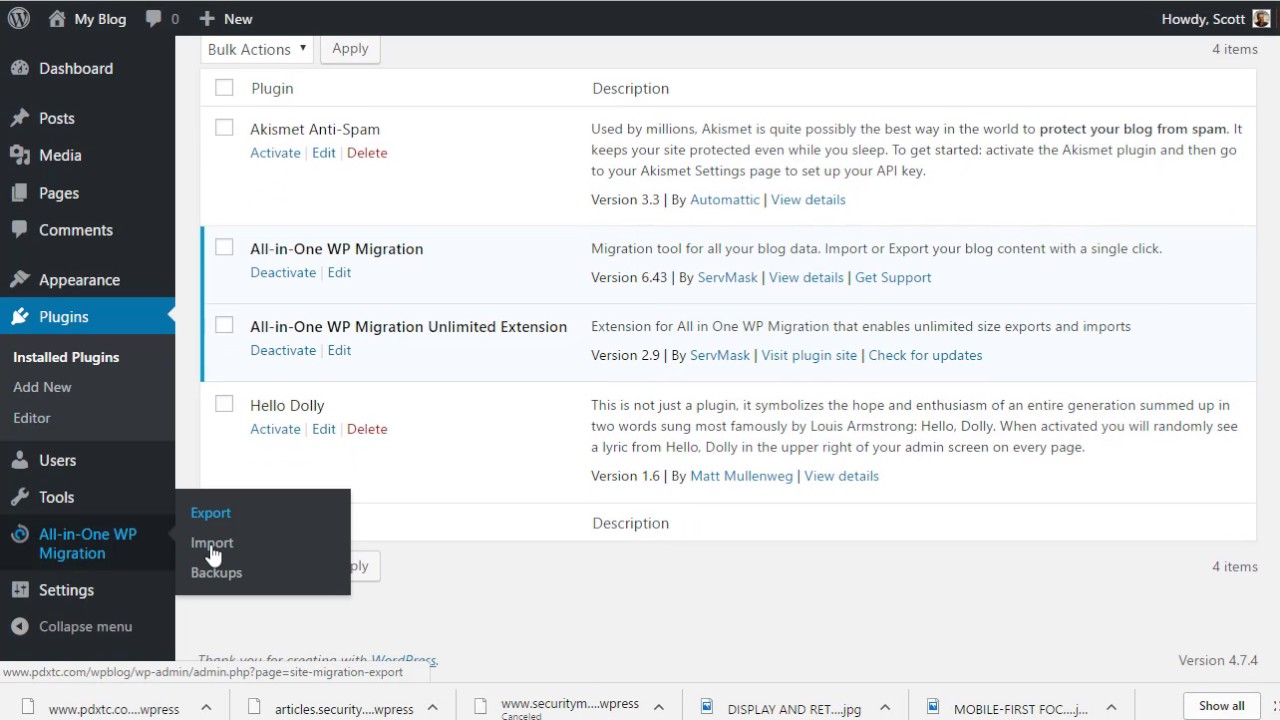Open Installed Plugins submenu item
Image resolution: width=1280 pixels, height=720 pixels.
66,357
